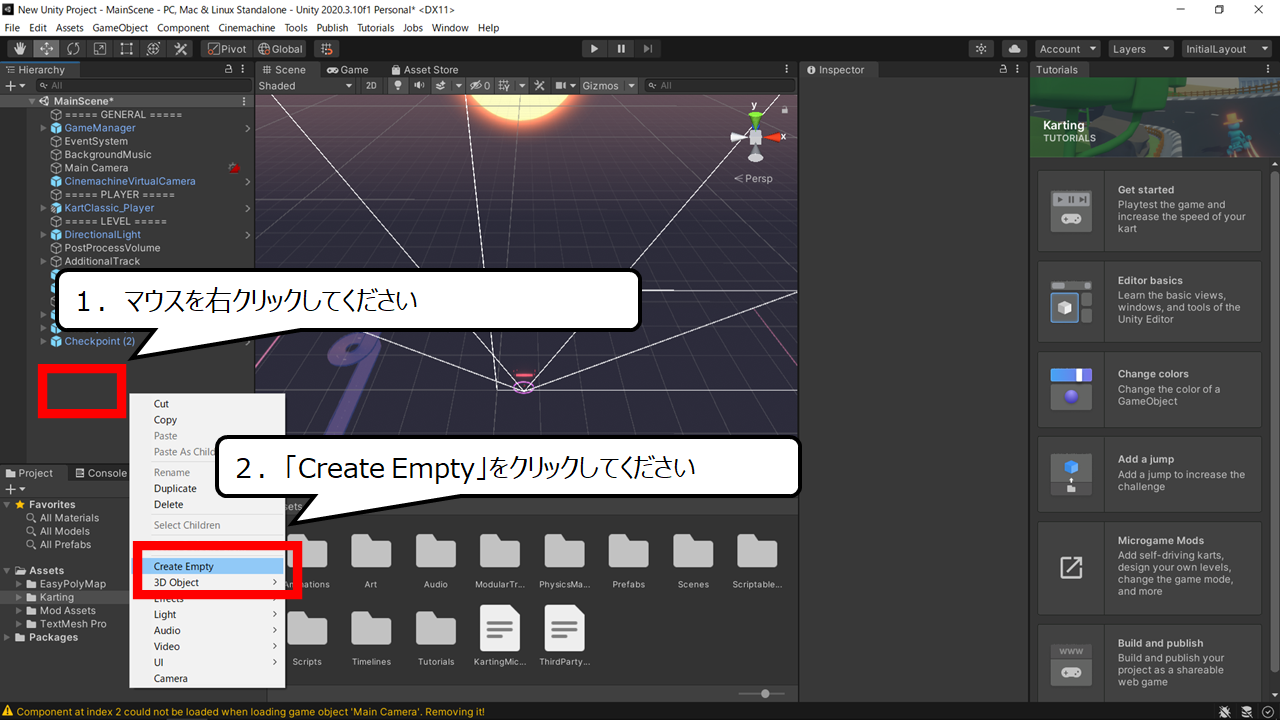Switch to the Game tab
The height and width of the screenshot is (720, 1280).
[347, 70]
